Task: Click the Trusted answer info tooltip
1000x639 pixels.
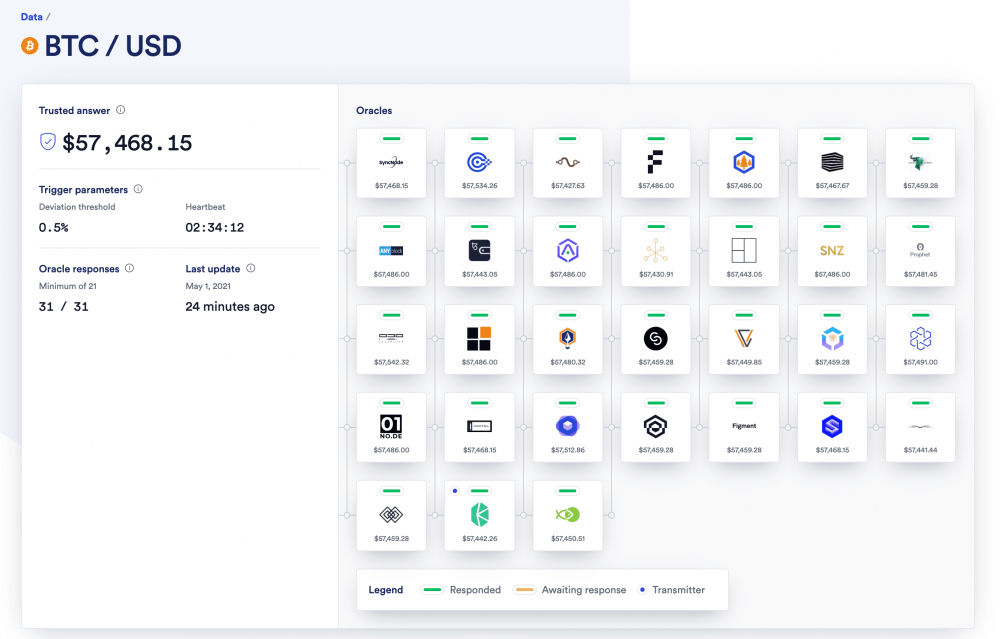Action: click(x=119, y=110)
